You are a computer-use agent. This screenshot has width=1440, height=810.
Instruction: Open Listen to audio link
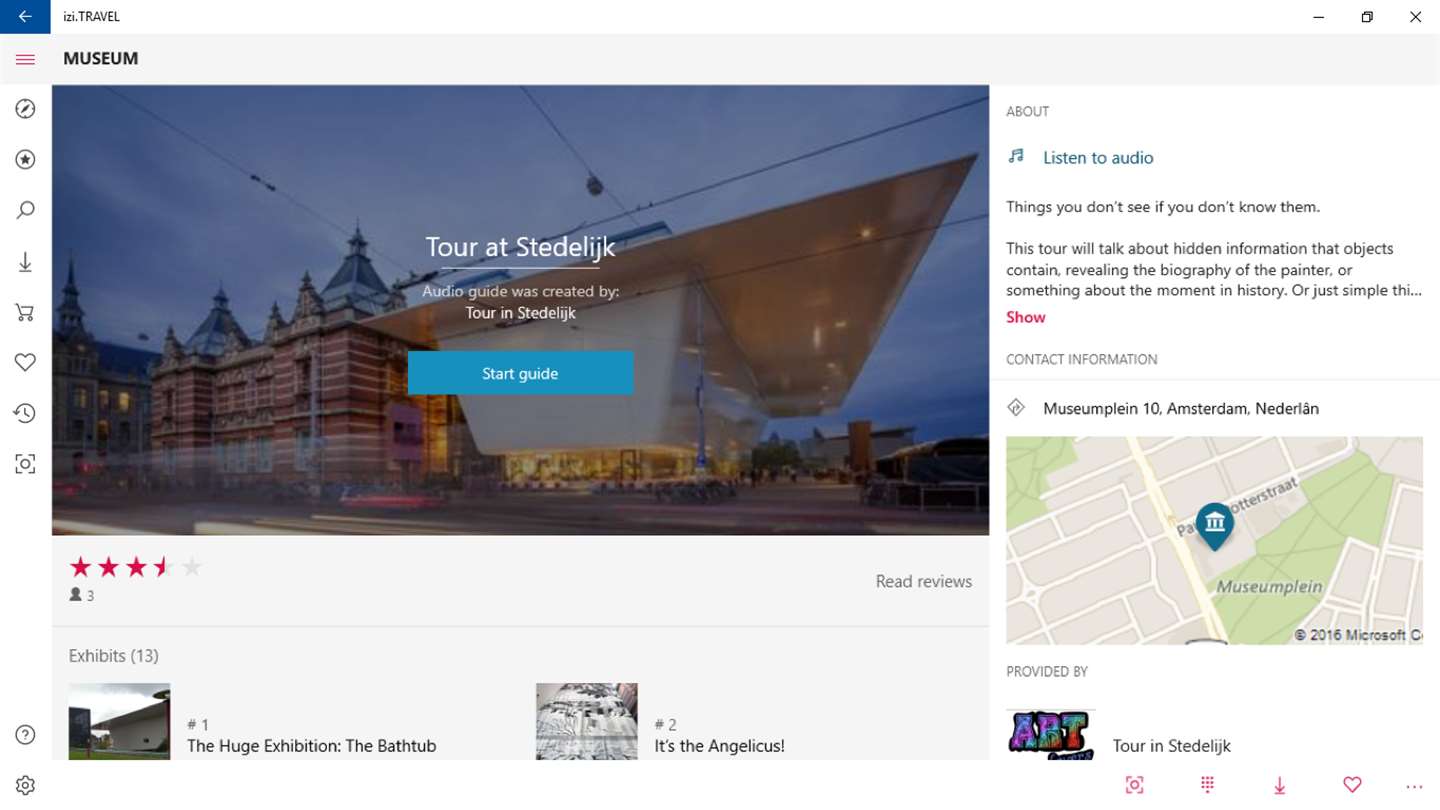(x=1098, y=157)
